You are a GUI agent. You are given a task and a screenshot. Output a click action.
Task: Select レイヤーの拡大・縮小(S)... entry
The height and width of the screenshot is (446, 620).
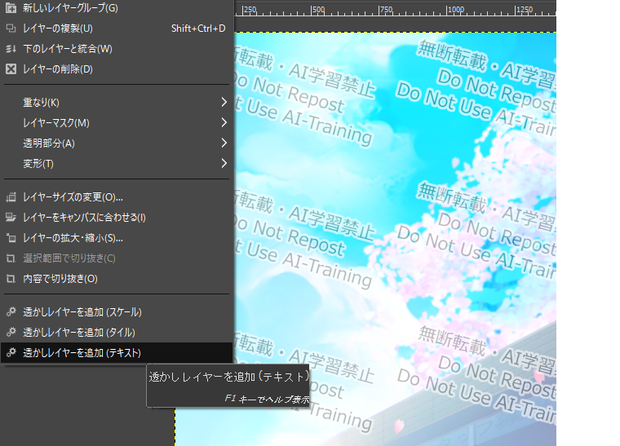point(117,238)
